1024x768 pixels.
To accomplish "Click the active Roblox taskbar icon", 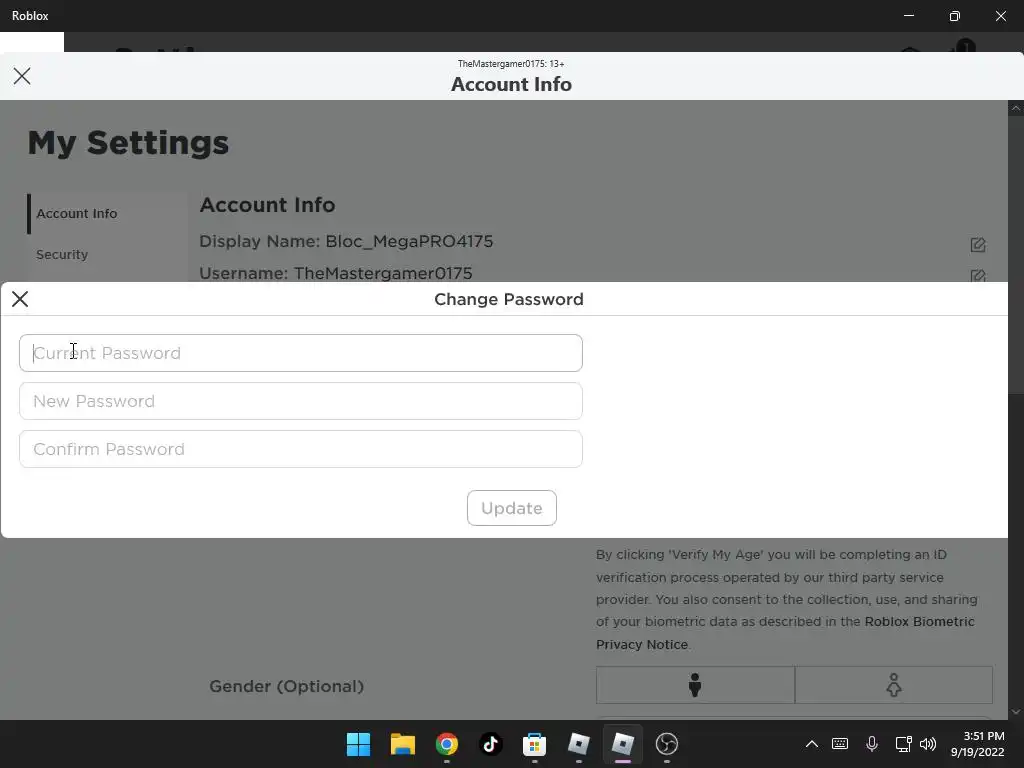I will pos(622,744).
